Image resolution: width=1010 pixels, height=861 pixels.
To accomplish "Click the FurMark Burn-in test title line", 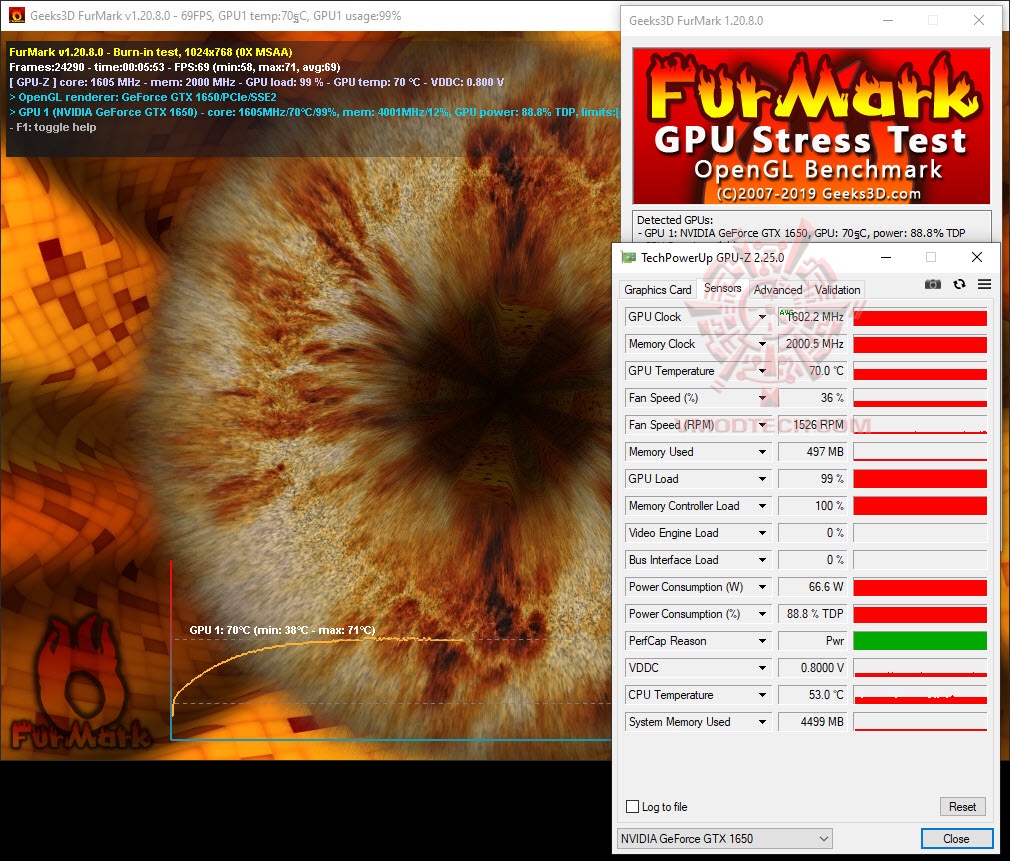I will coord(151,52).
